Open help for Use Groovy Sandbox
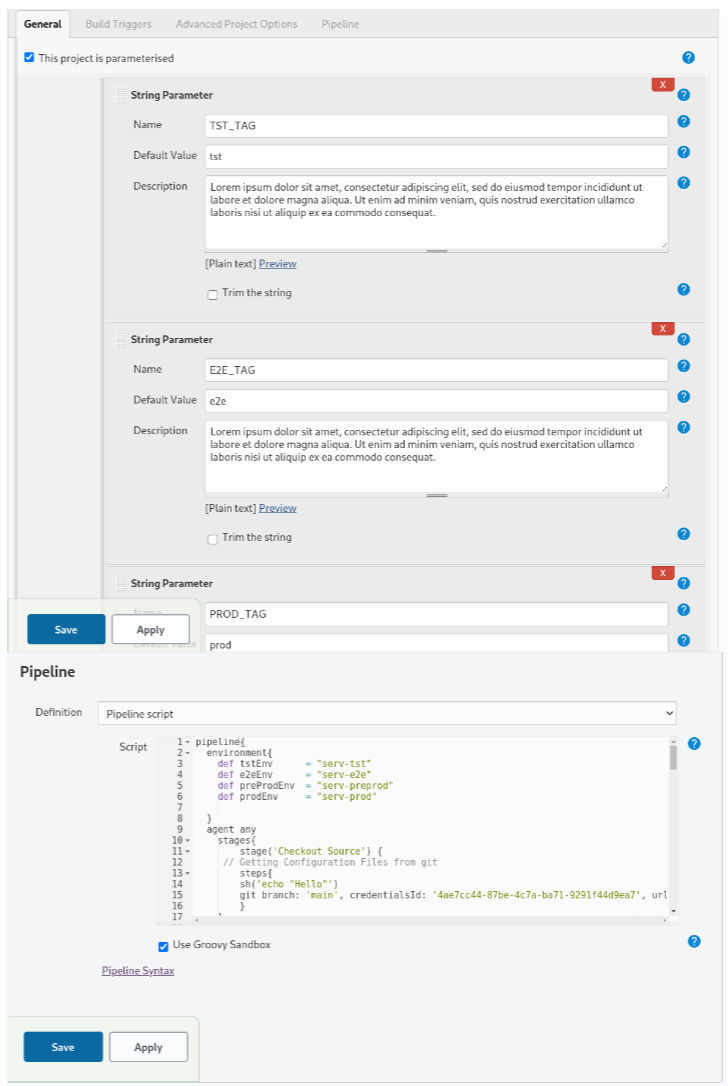Image resolution: width=728 pixels, height=1086 pixels. point(694,941)
